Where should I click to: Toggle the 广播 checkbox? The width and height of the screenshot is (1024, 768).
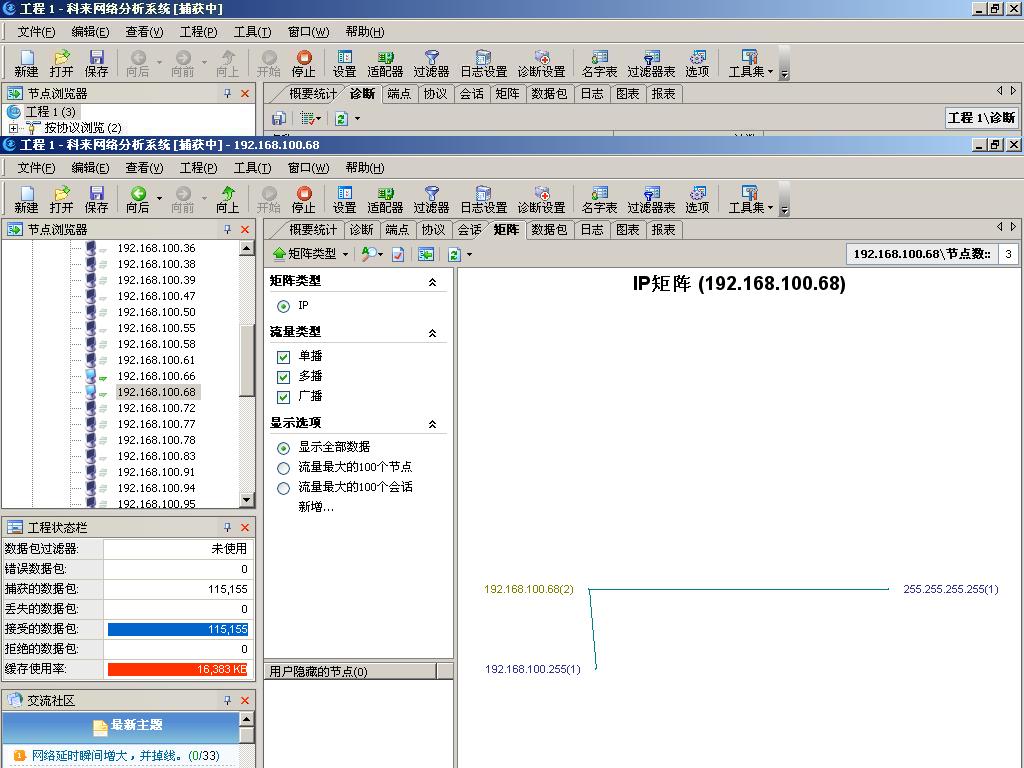click(283, 397)
